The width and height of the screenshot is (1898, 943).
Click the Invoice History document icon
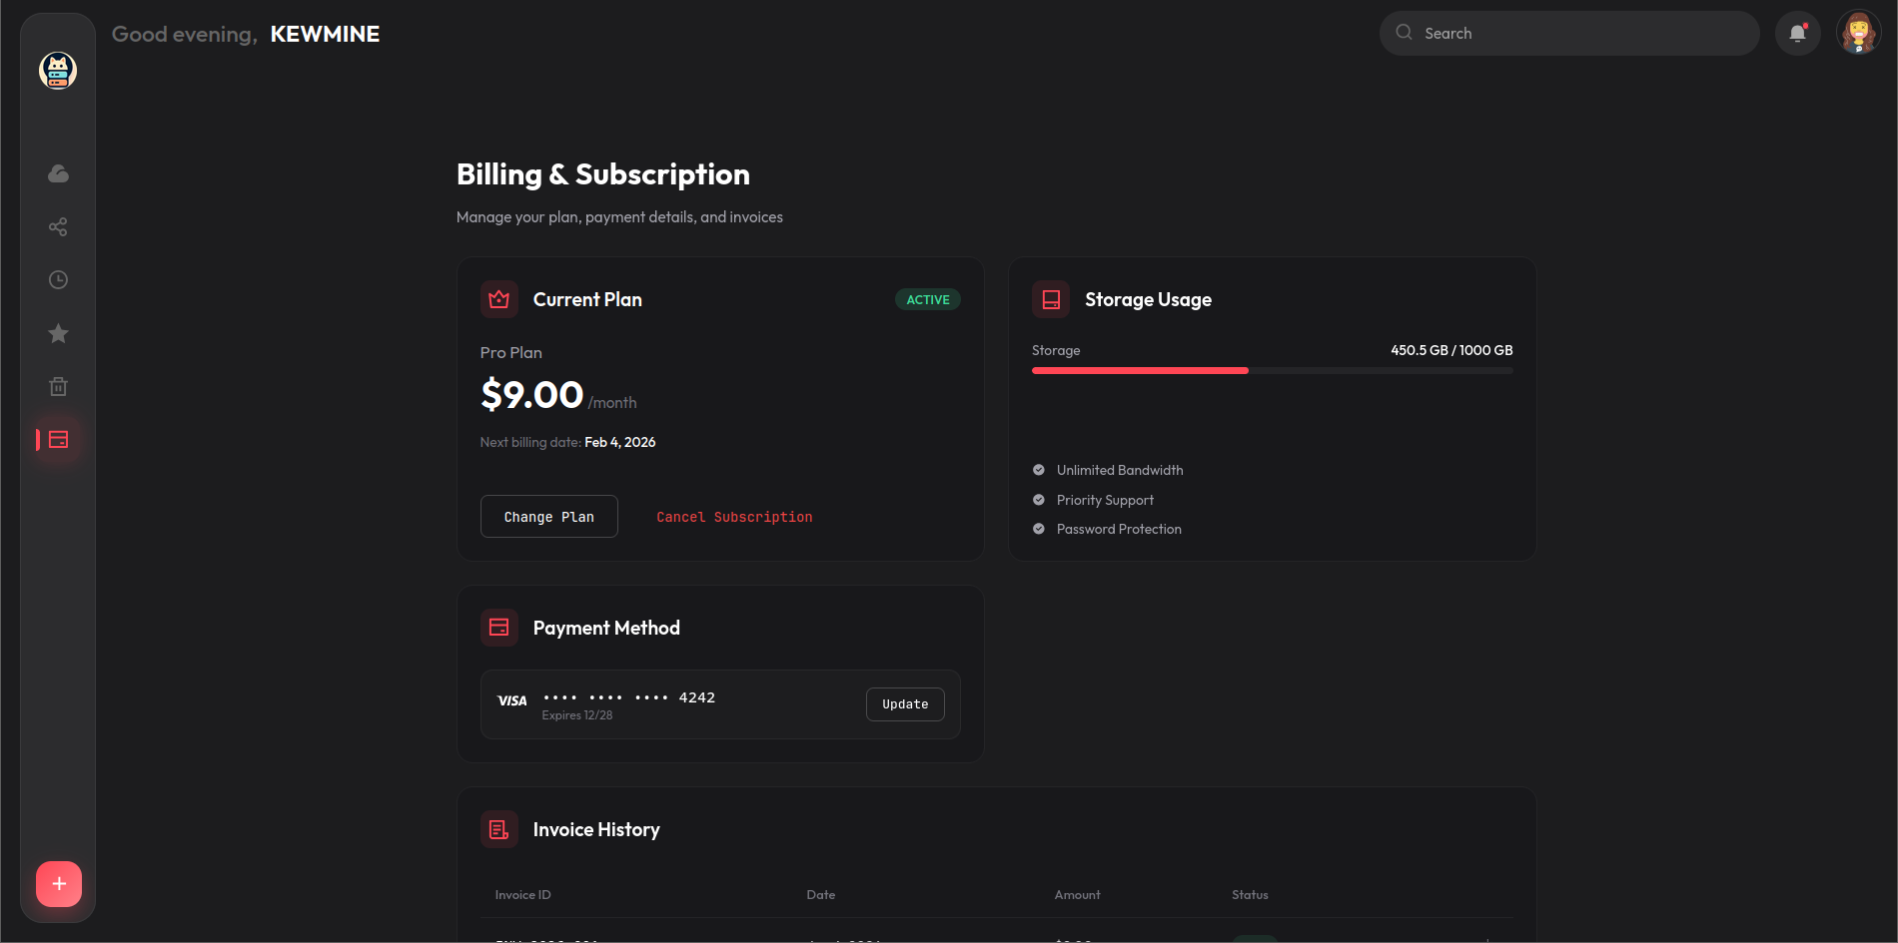click(499, 829)
